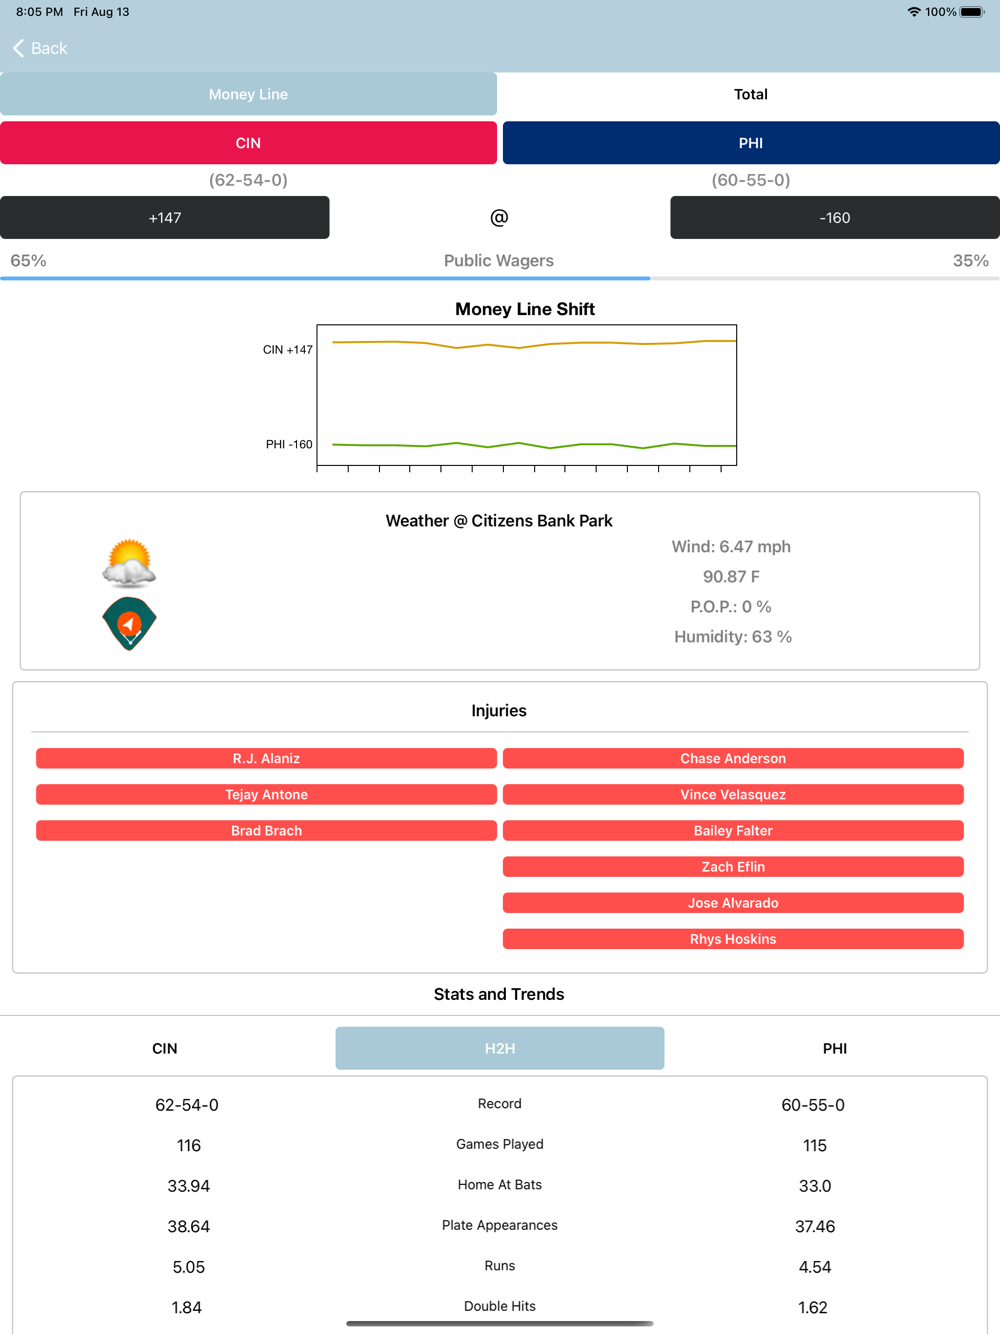The image size is (1000, 1334).
Task: Tap the Money Line Shift chart
Action: pyautogui.click(x=527, y=395)
